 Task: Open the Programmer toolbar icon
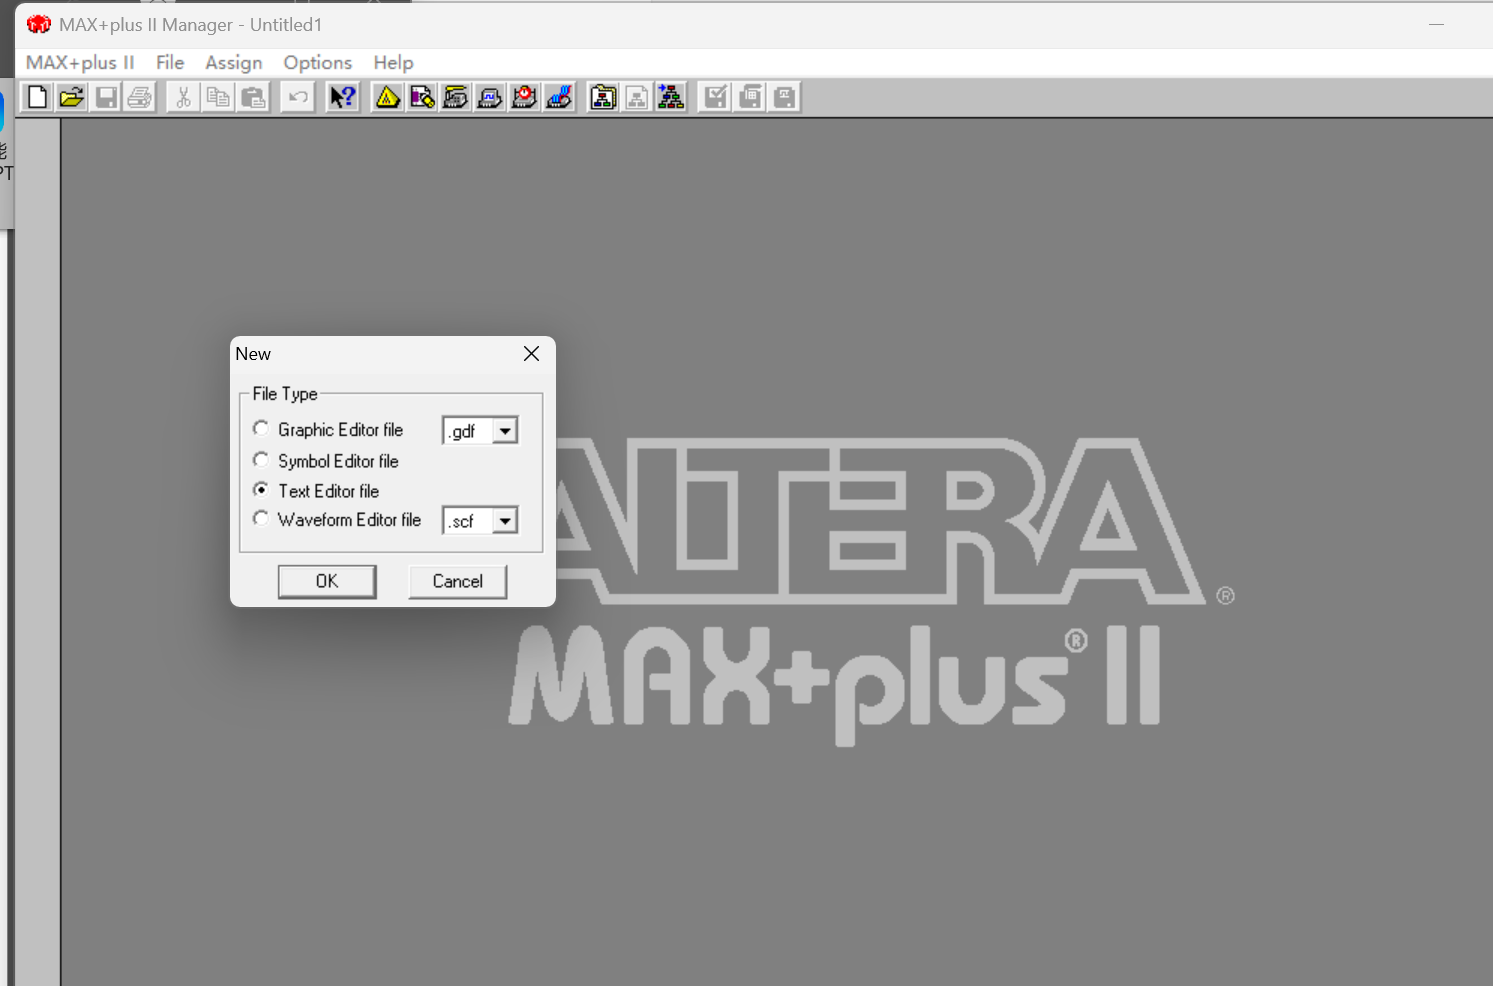[x=559, y=97]
